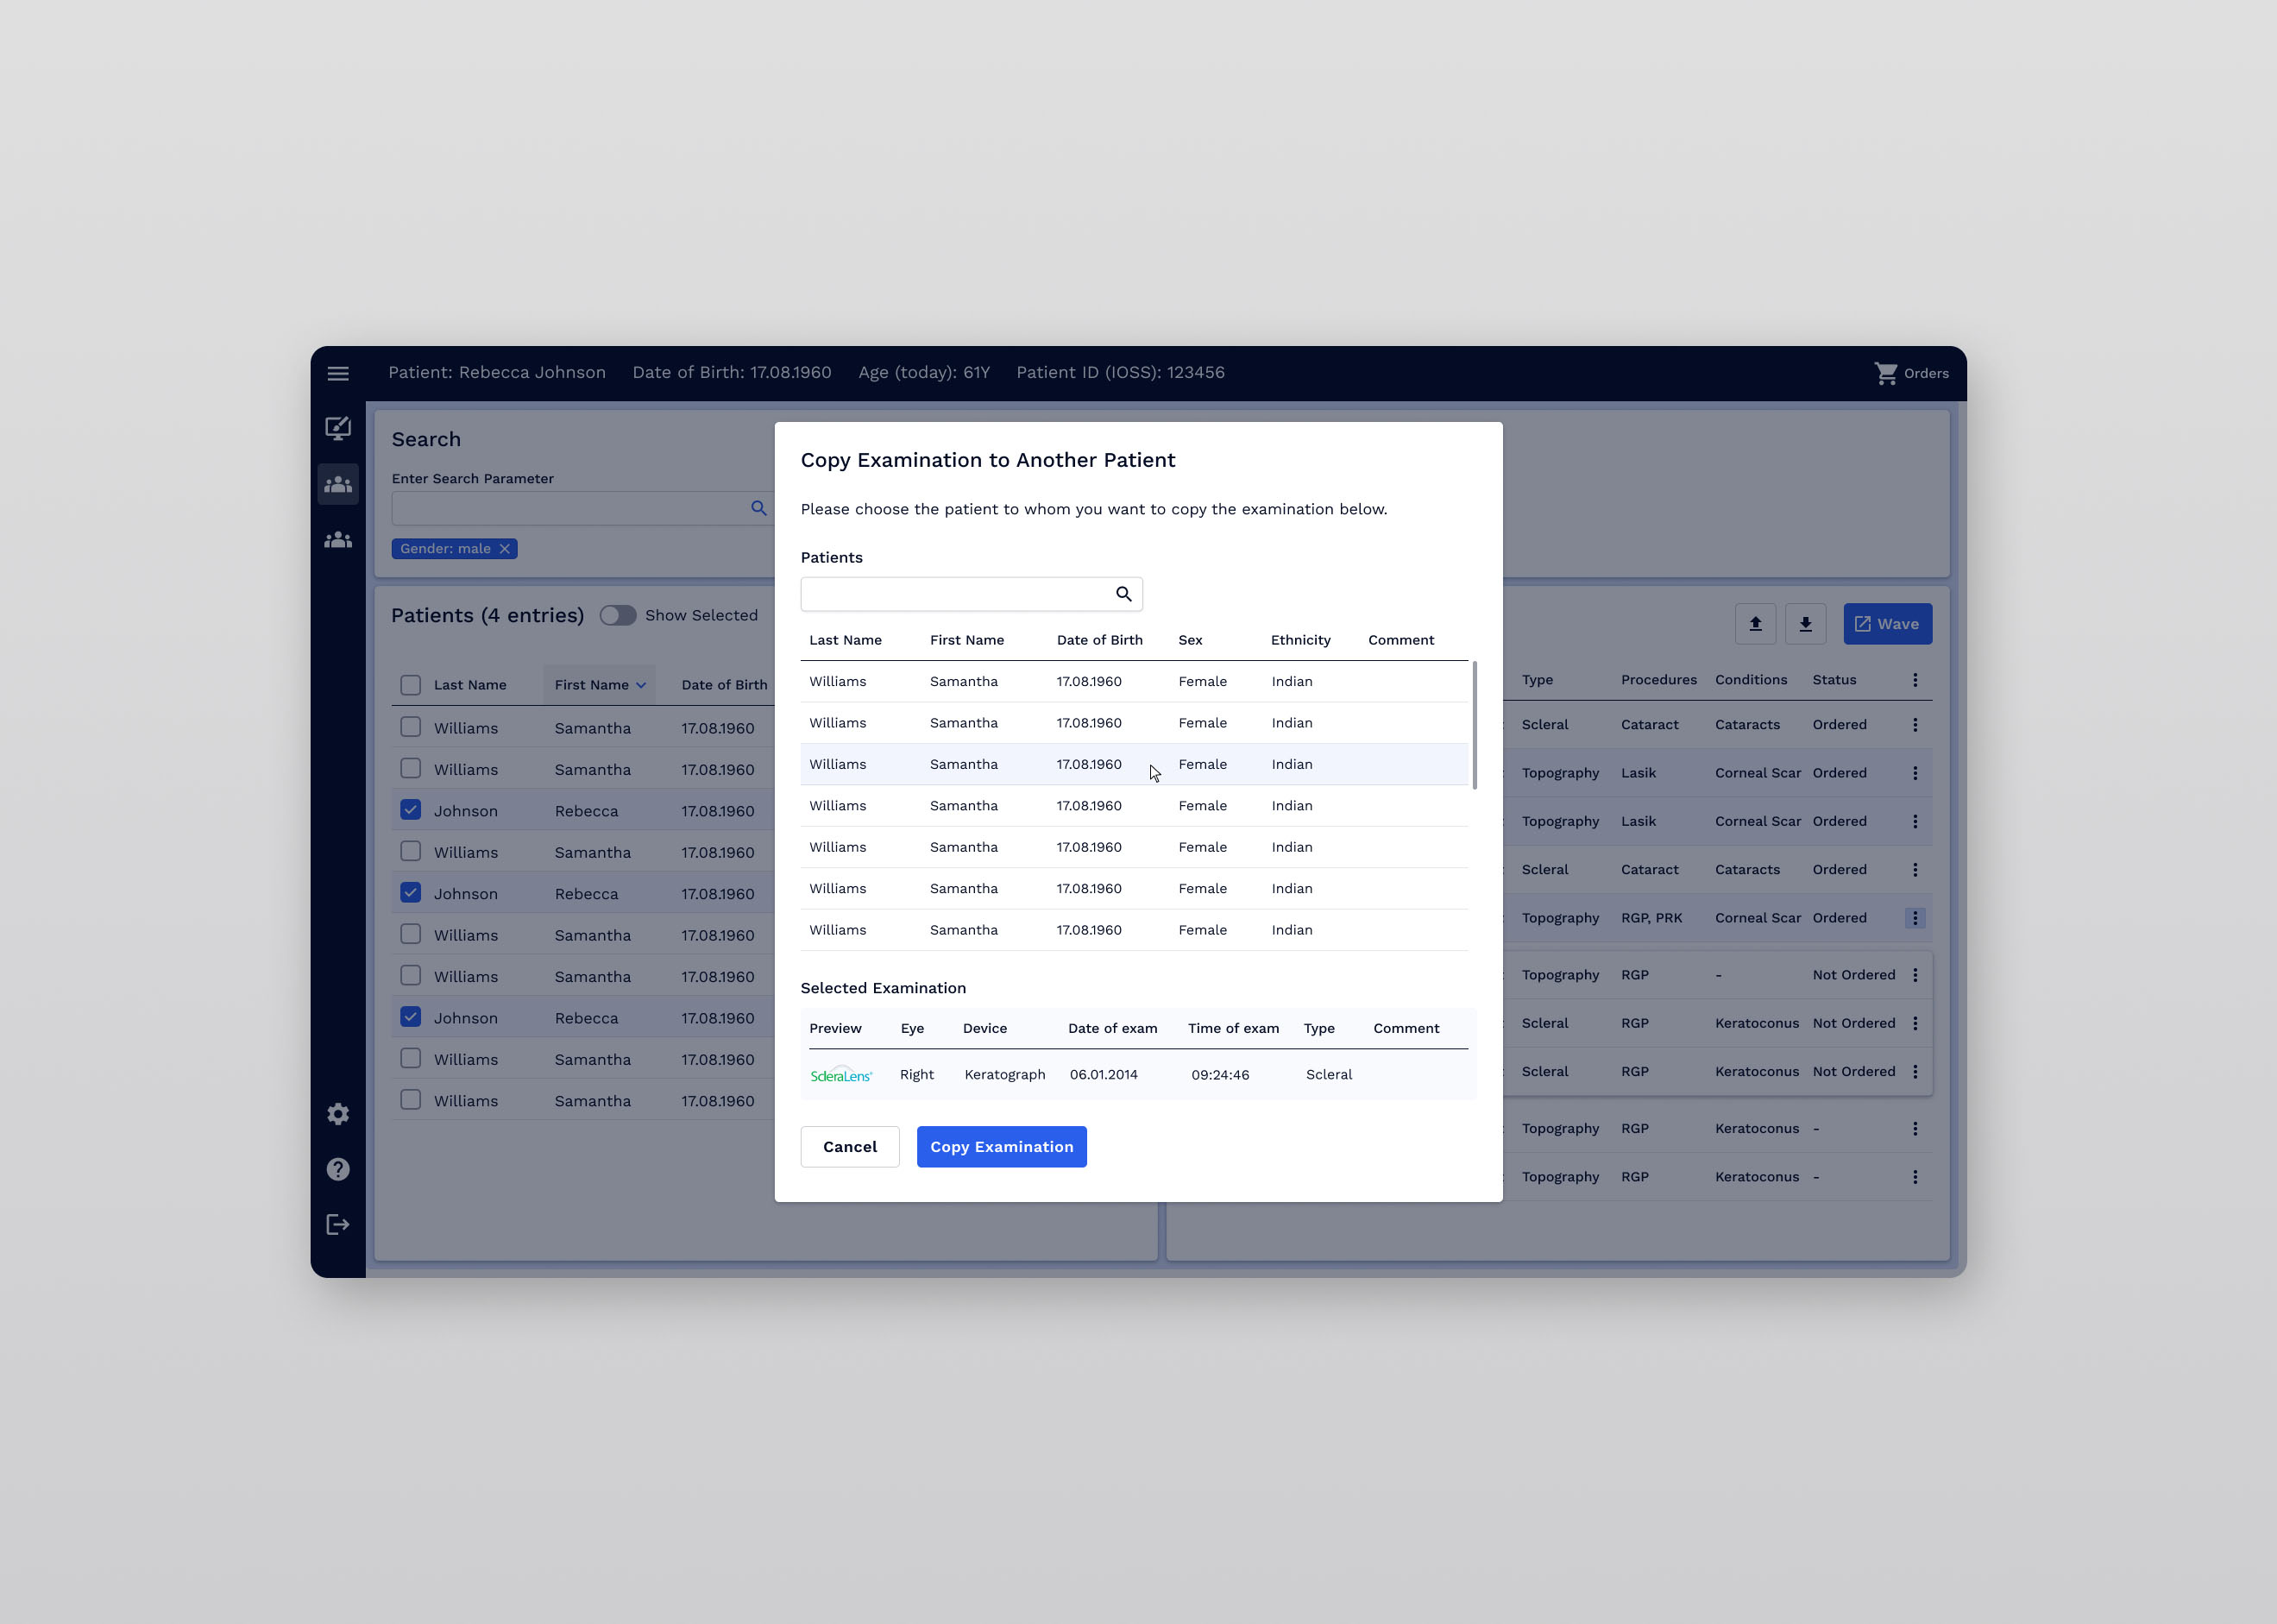Focus the Enter Search Parameter field
2277x1624 pixels.
click(x=583, y=508)
